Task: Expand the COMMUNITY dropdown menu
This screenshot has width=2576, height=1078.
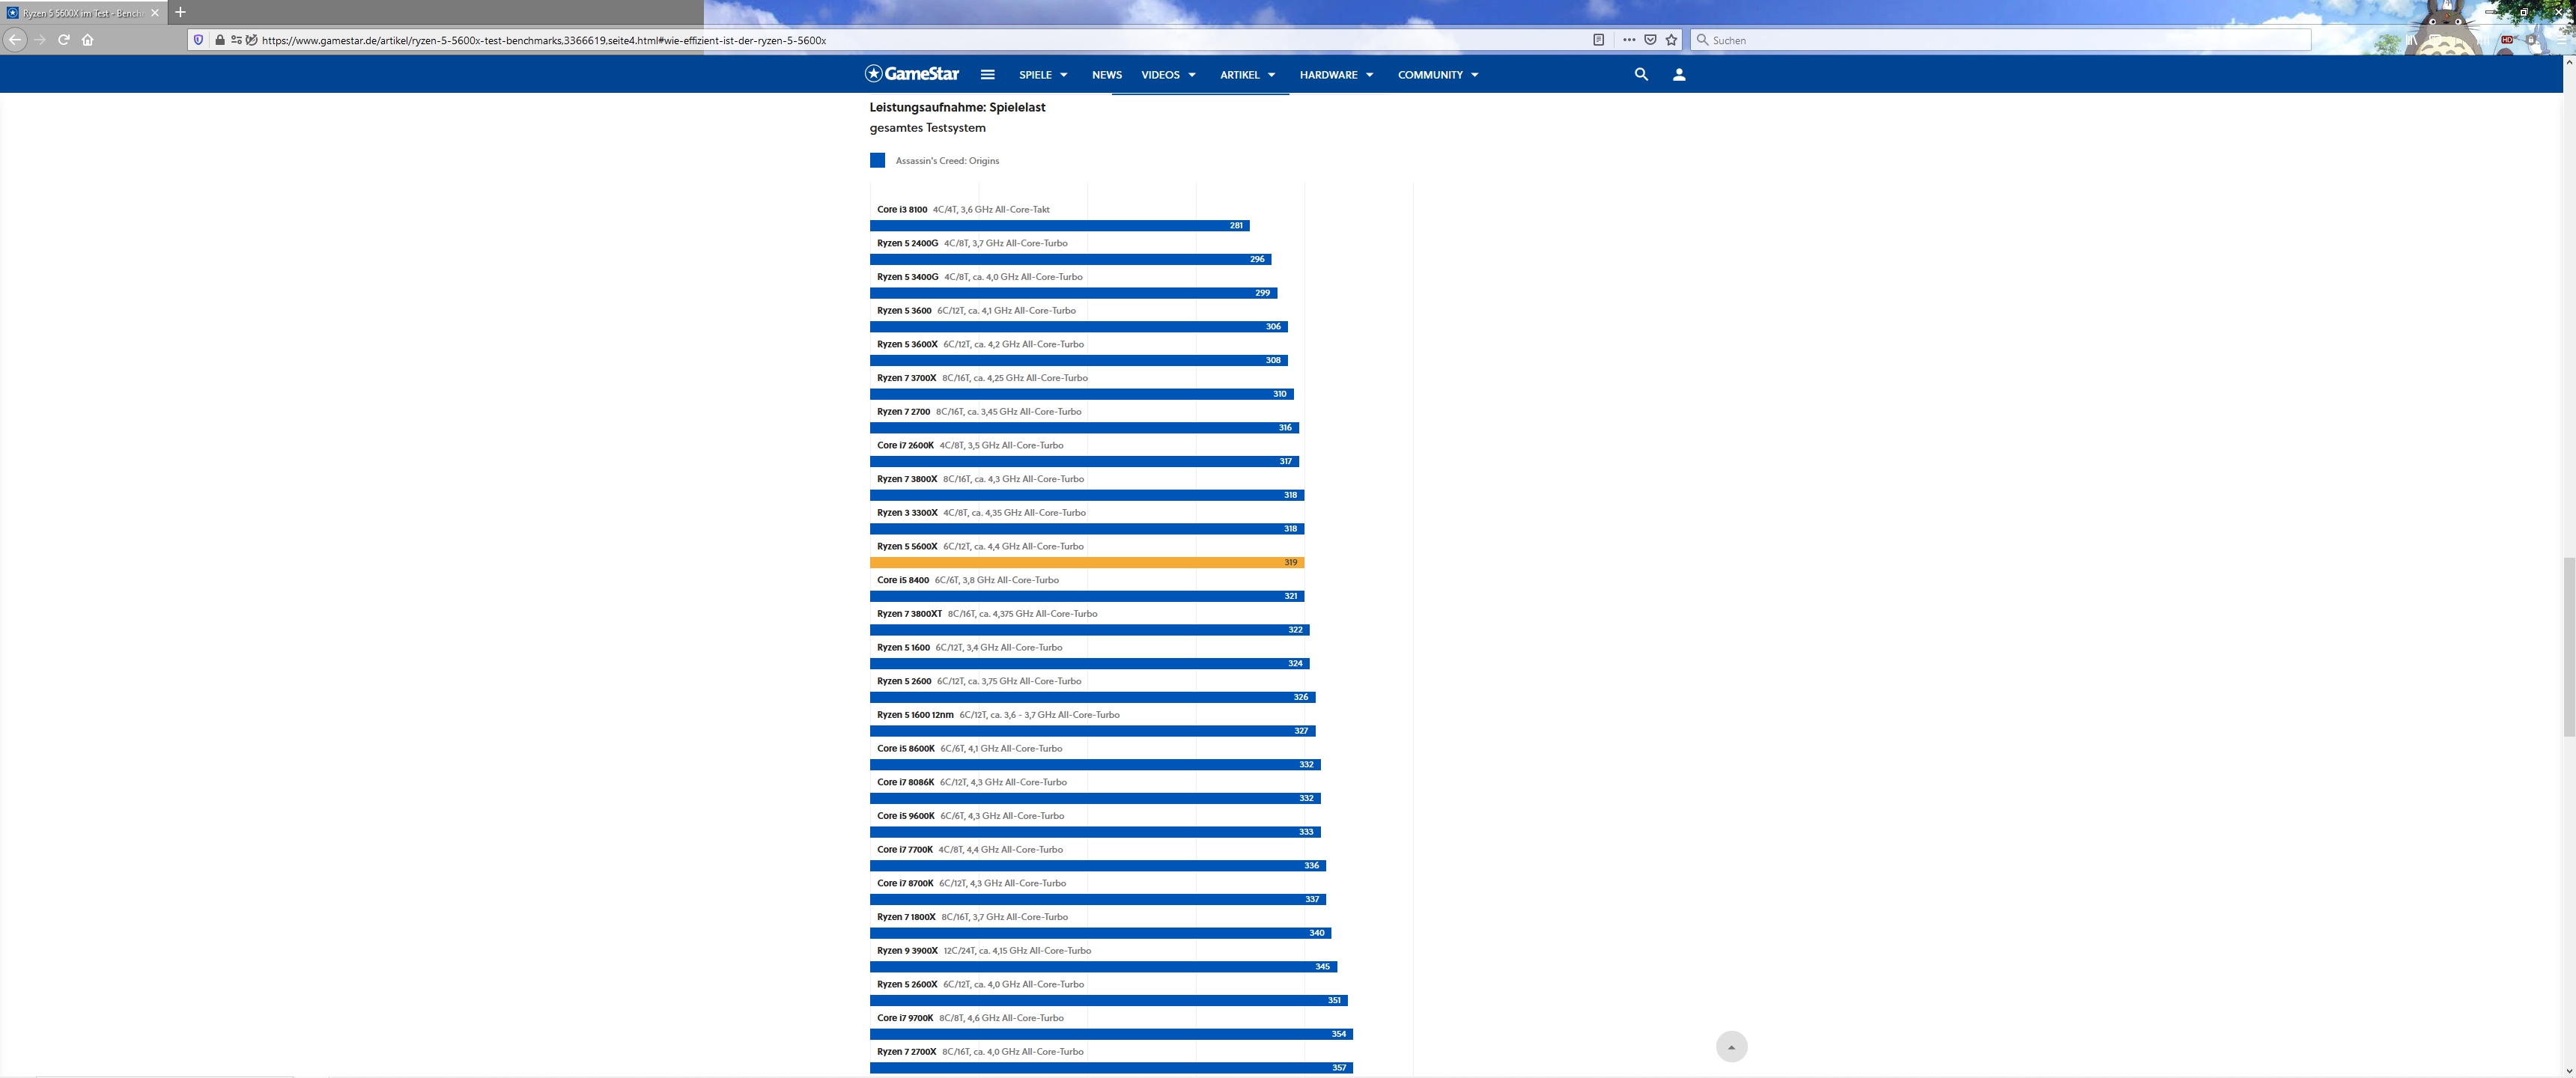Action: tap(1437, 75)
